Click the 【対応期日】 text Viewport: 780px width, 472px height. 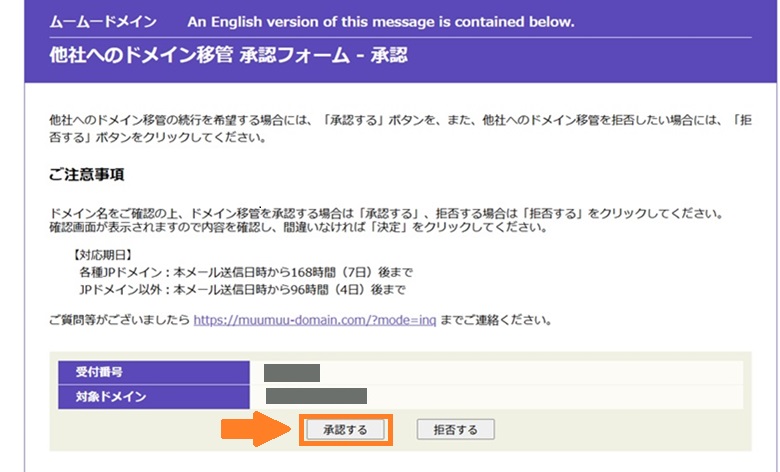(x=102, y=256)
